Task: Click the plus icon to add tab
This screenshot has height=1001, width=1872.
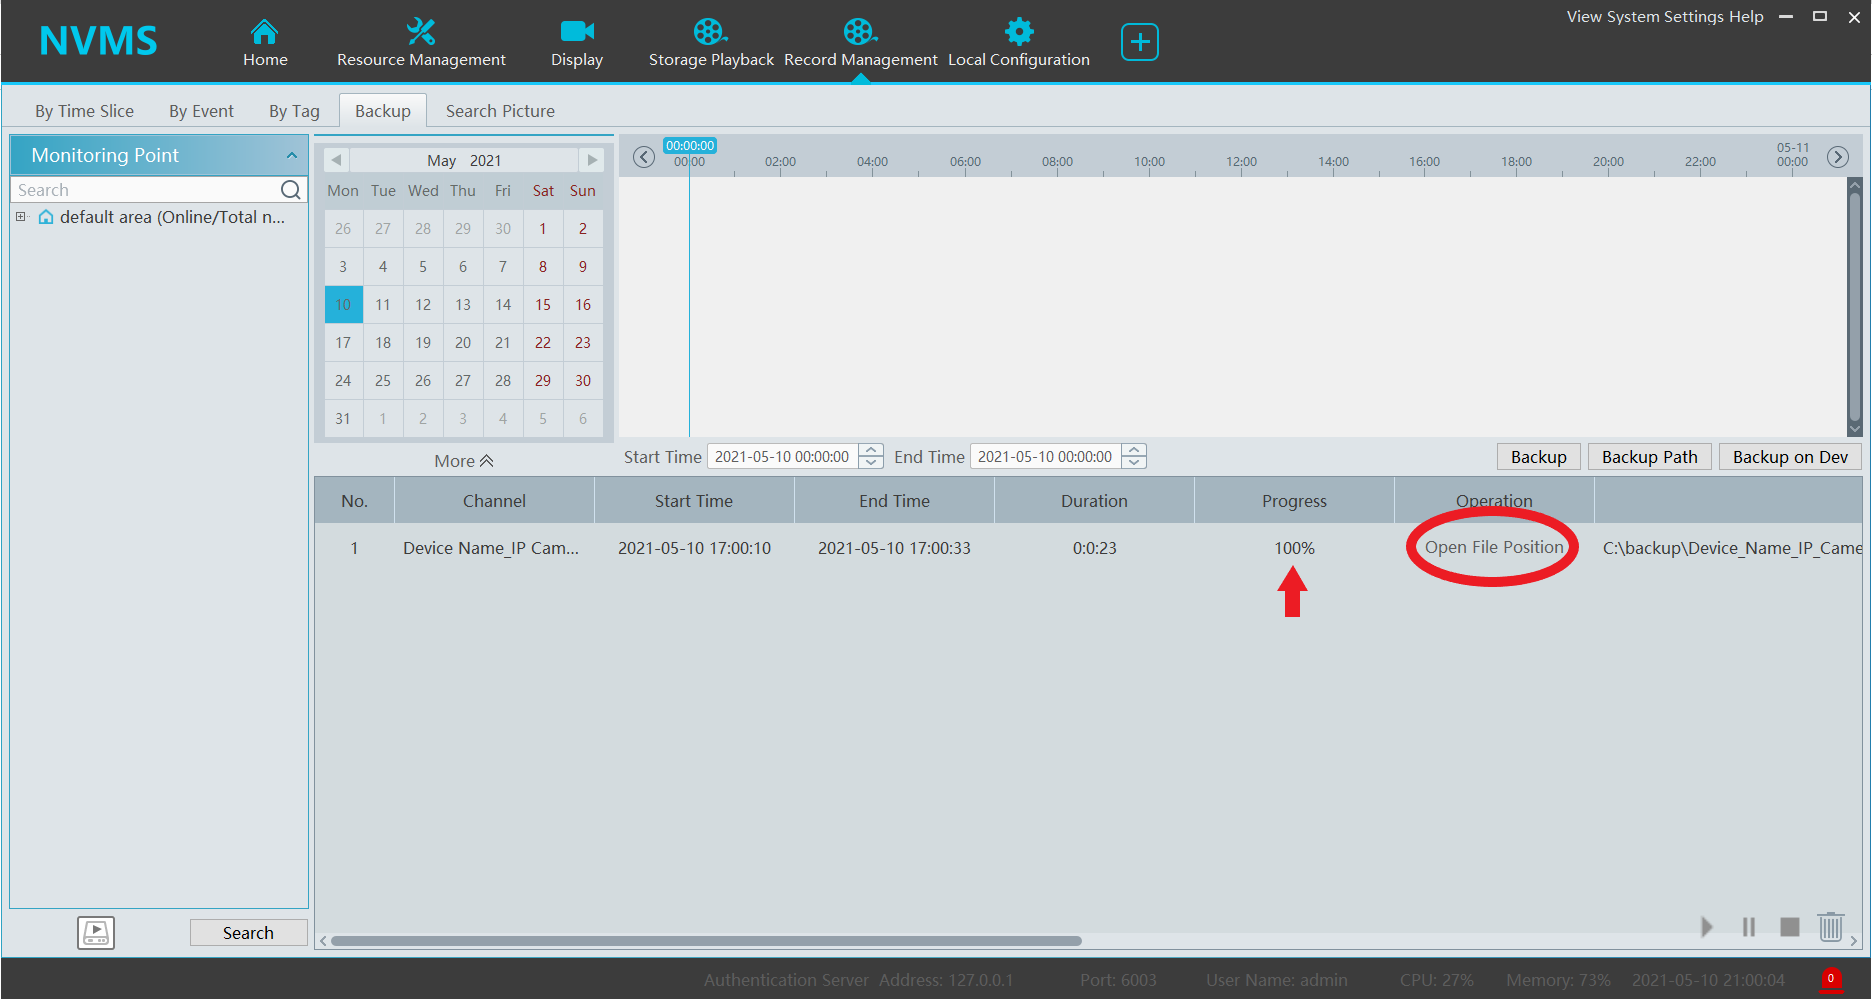Action: (x=1139, y=42)
